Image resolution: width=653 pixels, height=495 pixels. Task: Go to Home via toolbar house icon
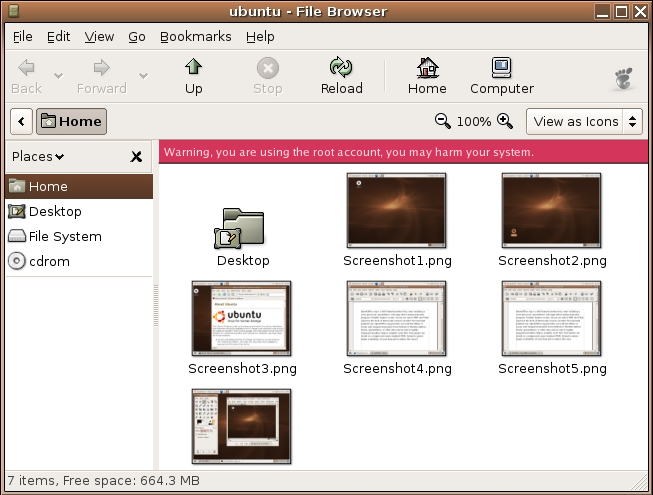click(427, 68)
